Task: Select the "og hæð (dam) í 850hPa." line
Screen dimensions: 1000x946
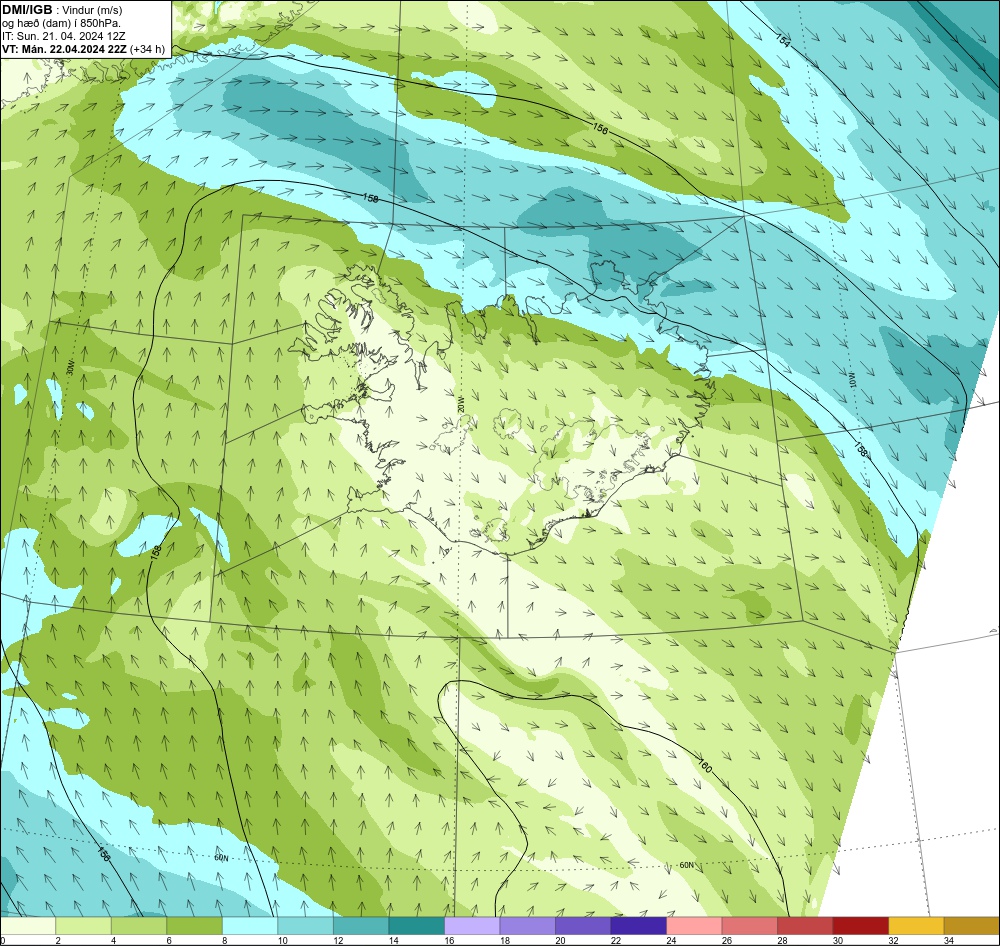Action: (x=61, y=23)
